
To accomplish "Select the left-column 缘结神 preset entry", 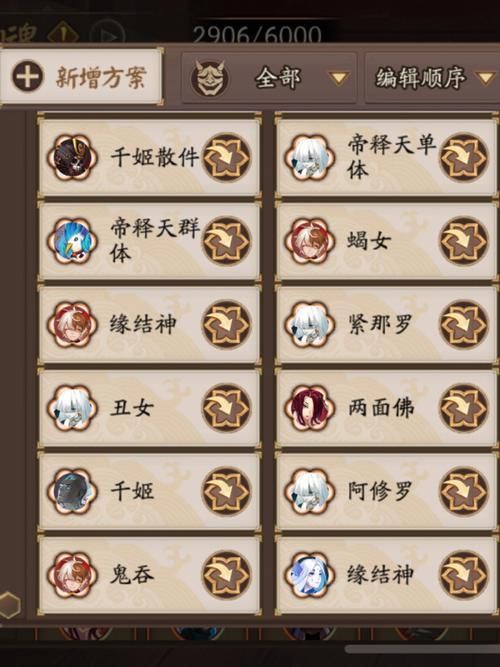I will [149, 325].
